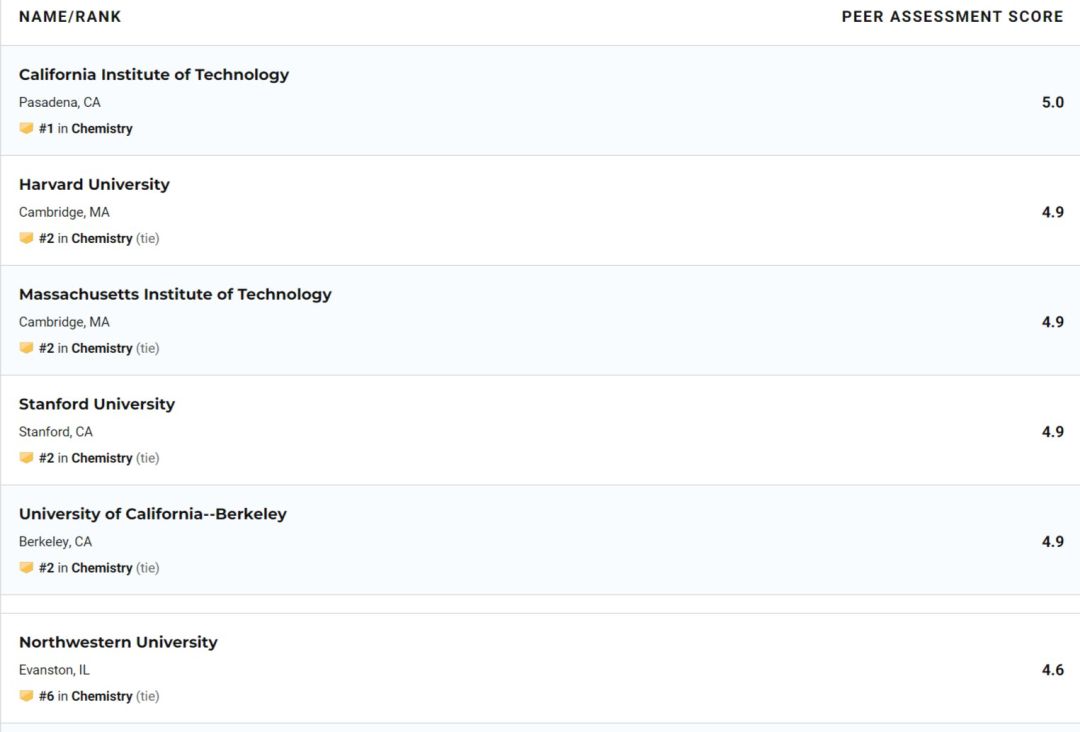Click the badge icon in the Stanford University row
Image resolution: width=1080 pixels, height=732 pixels.
[26, 458]
